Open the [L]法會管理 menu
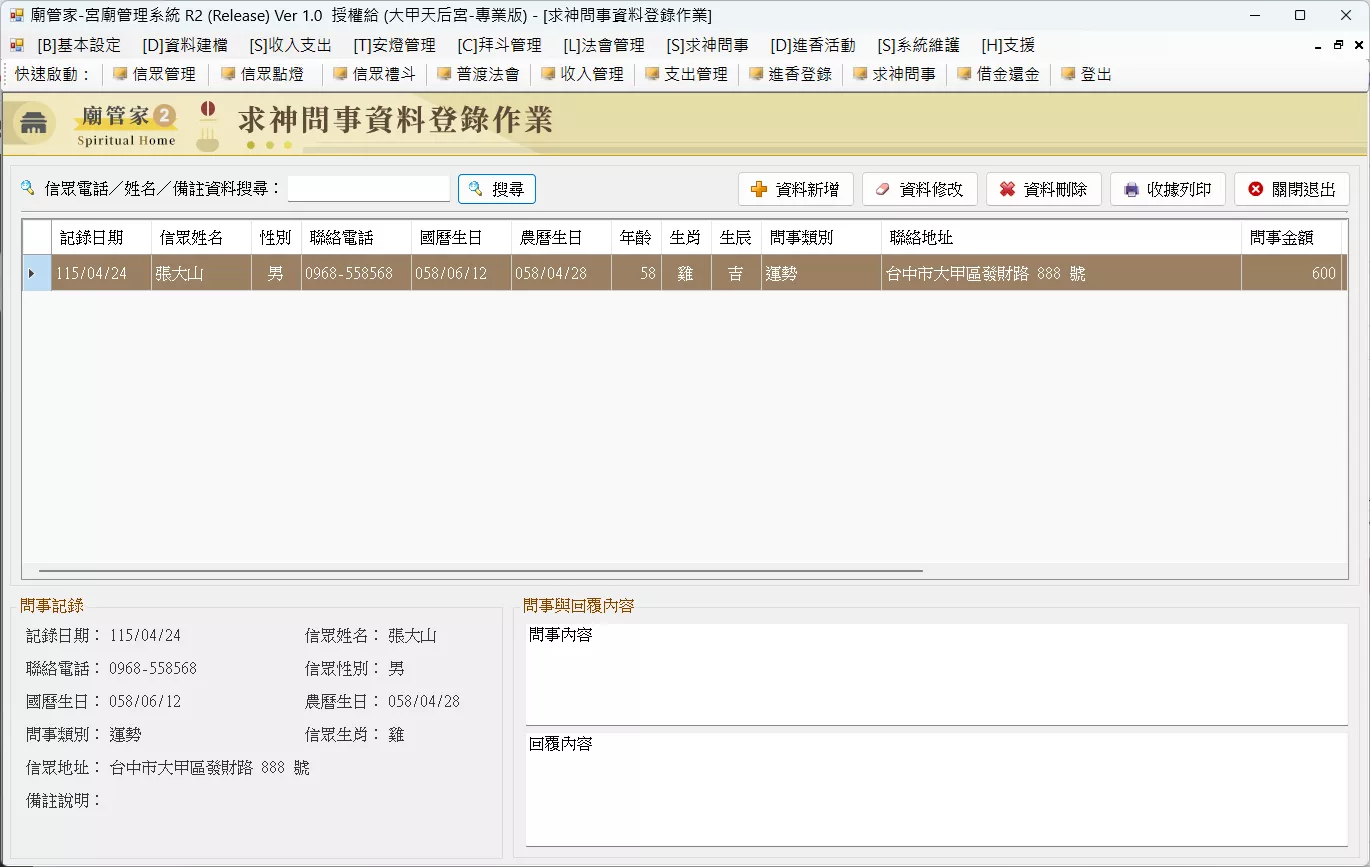The width and height of the screenshot is (1370, 867). 604,45
